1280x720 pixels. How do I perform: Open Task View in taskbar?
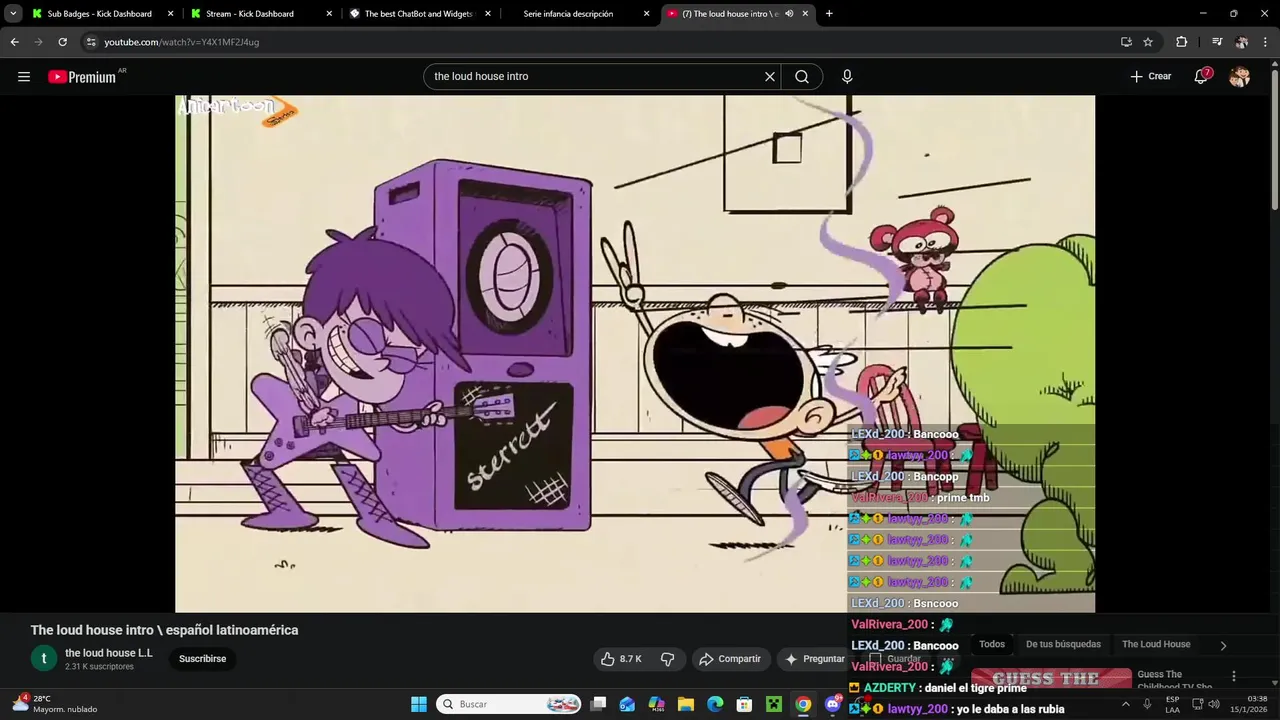(598, 704)
